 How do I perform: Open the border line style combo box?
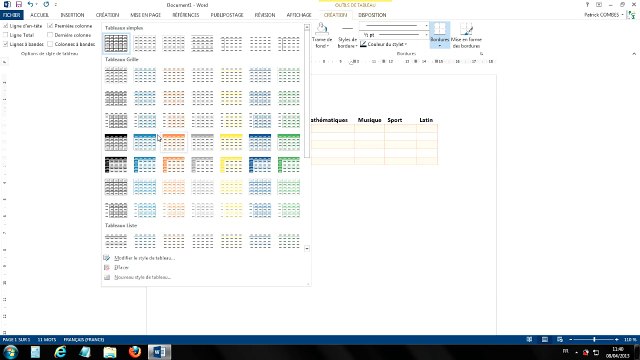click(x=394, y=26)
